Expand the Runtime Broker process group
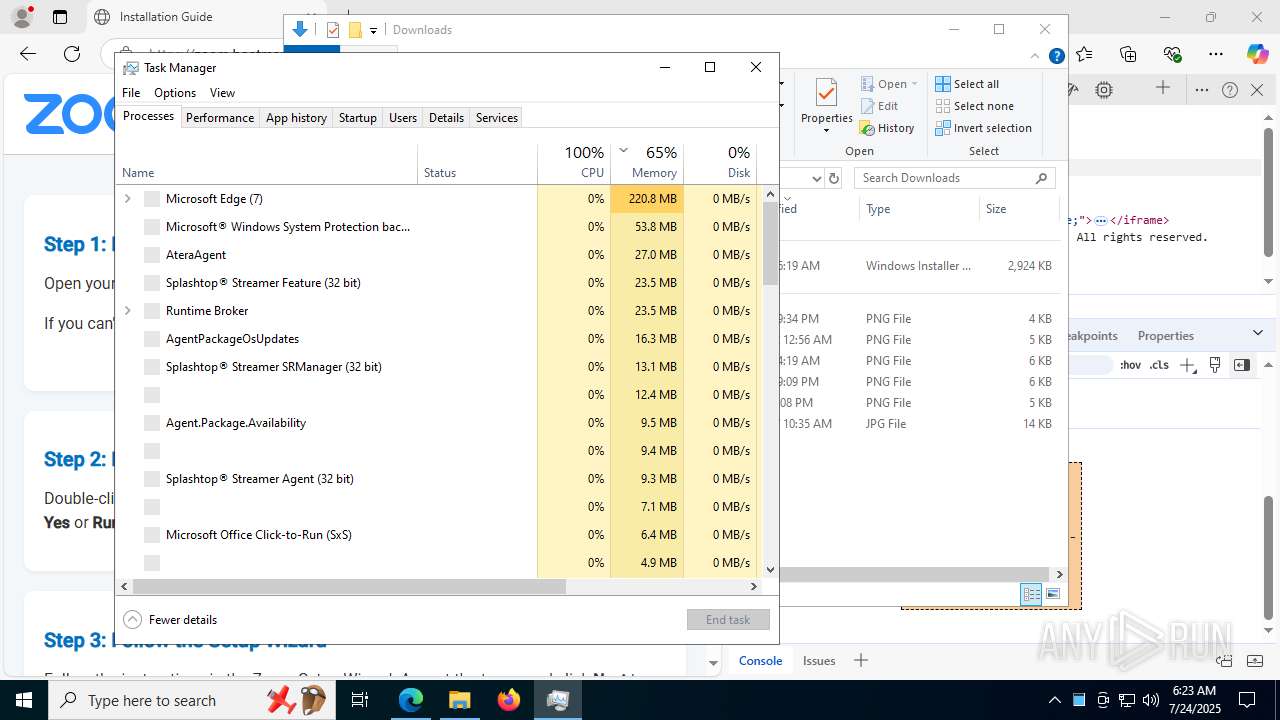1280x720 pixels. tap(127, 311)
